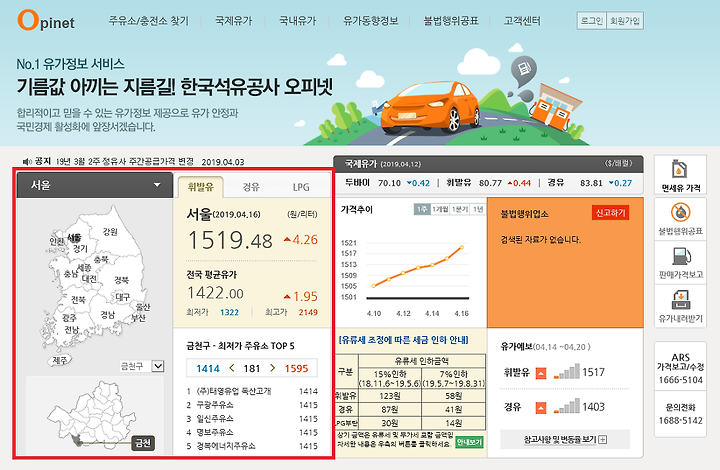This screenshot has height=470, width=720.
Task: Open 유류세 조정에 따른 세금 인하 안내 link
Action: tap(403, 340)
